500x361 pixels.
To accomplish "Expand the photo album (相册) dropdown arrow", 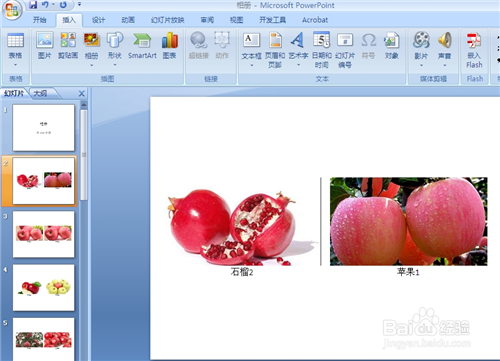I will point(91,65).
